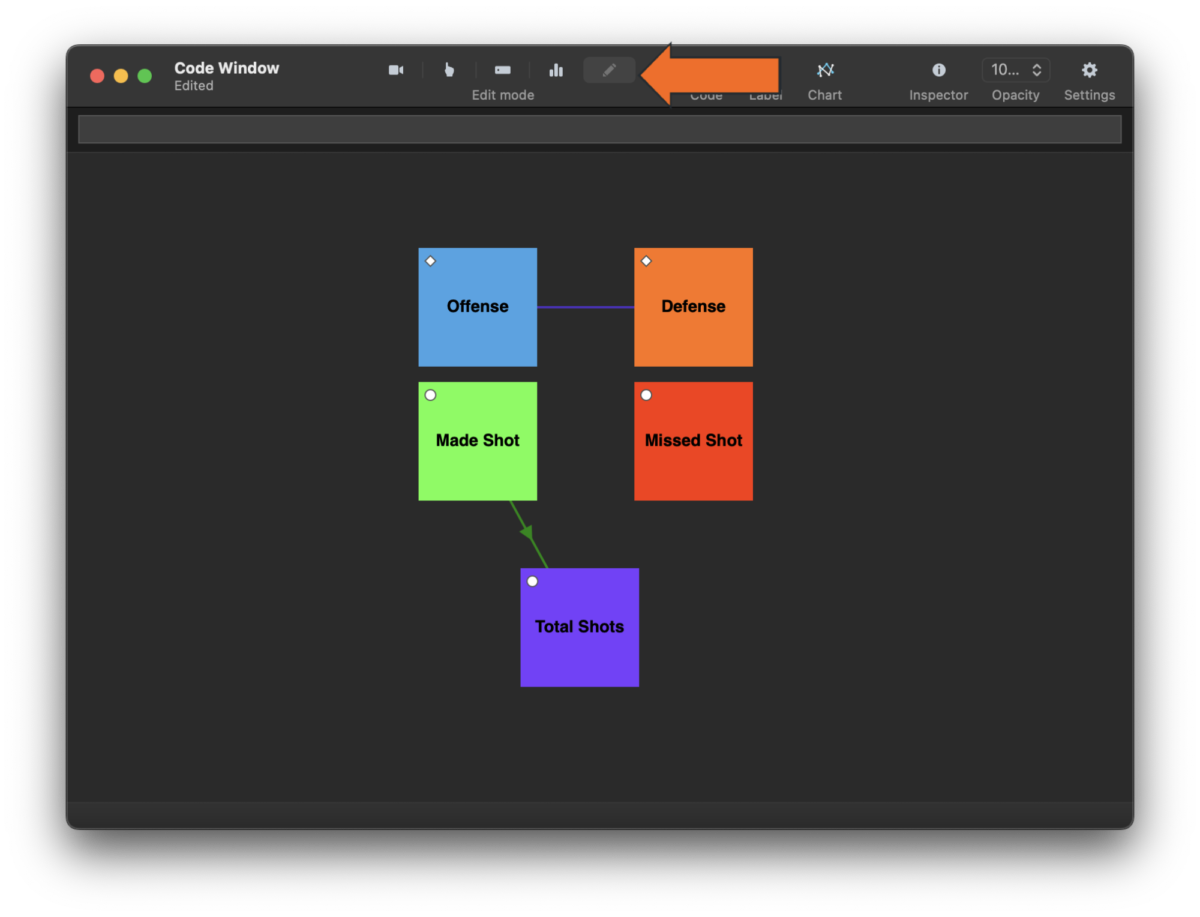
Task: Toggle the diamond marker on Offense button
Action: (431, 261)
